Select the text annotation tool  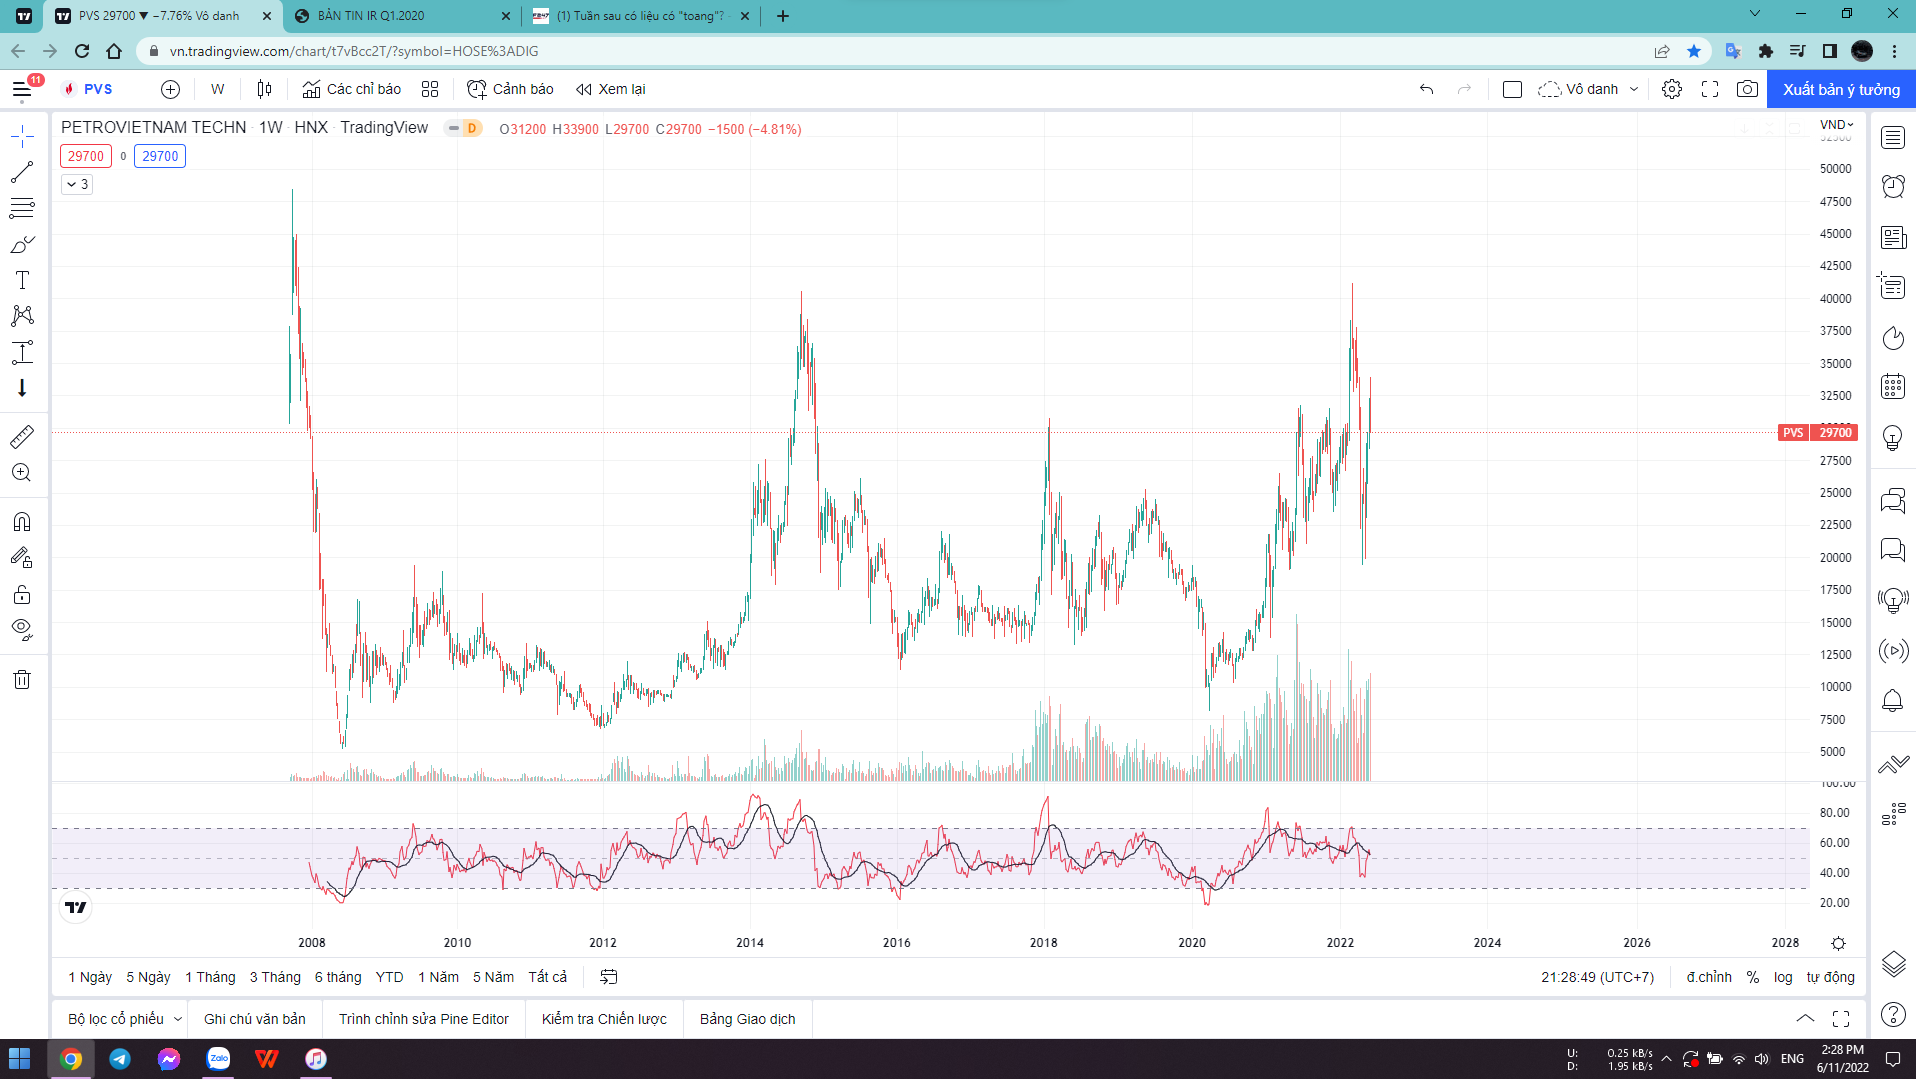(22, 280)
